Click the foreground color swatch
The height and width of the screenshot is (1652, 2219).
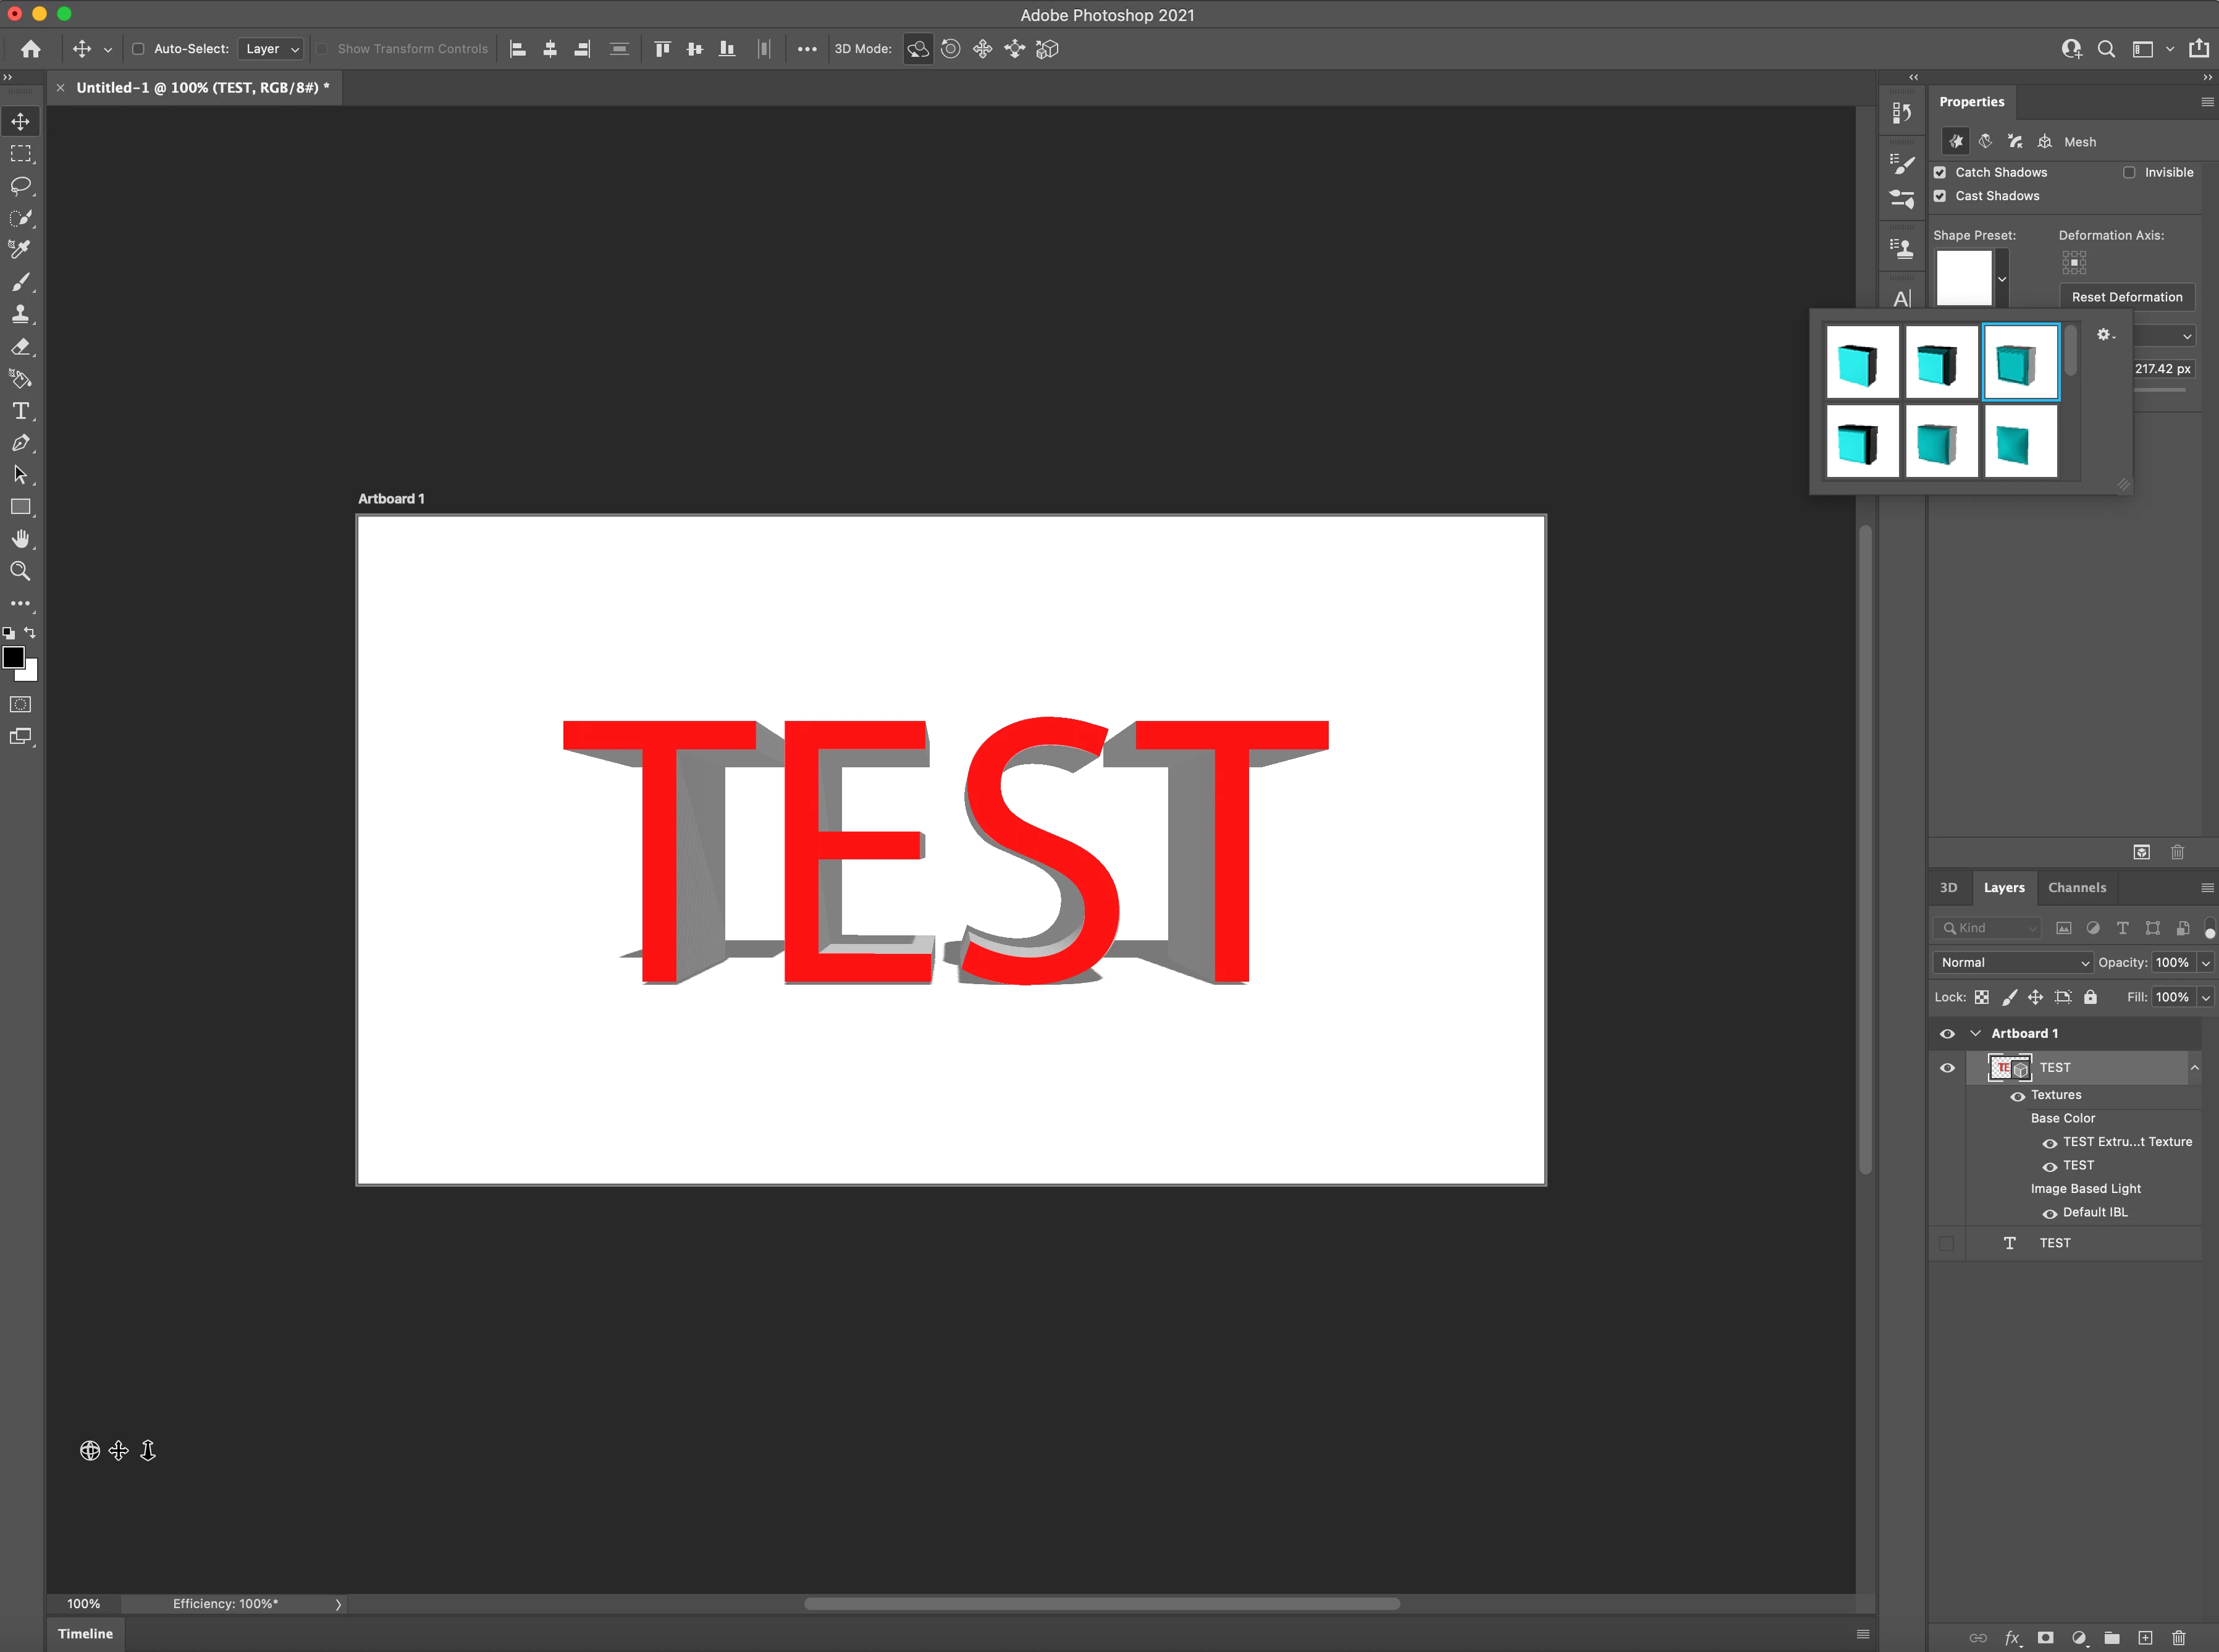coord(13,658)
